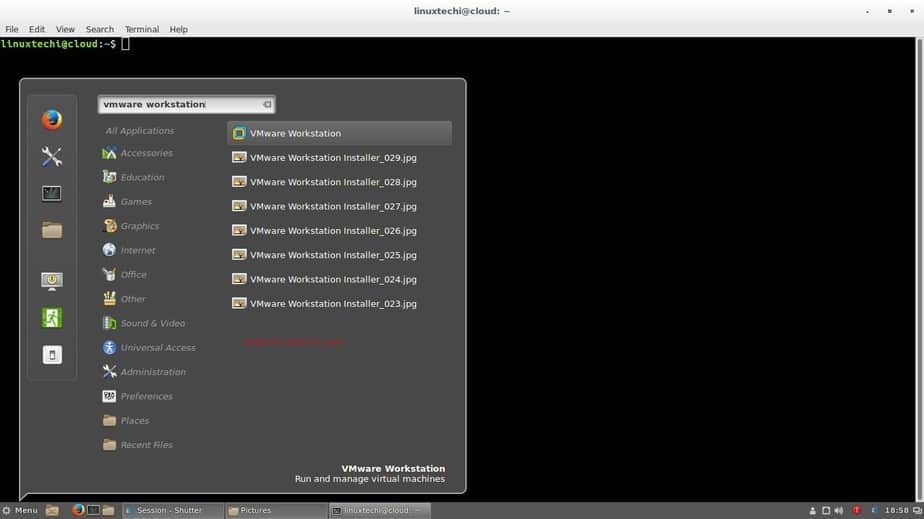Open Places category

click(x=126, y=421)
